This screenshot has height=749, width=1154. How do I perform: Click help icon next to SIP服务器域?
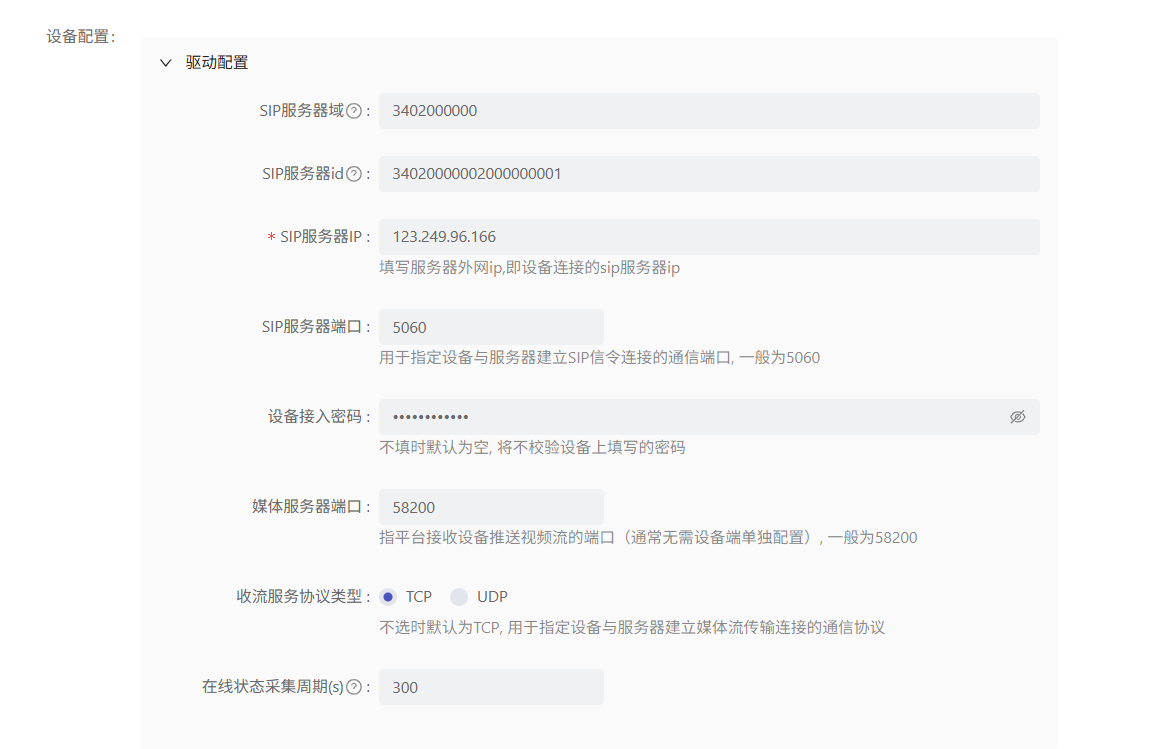pos(353,111)
